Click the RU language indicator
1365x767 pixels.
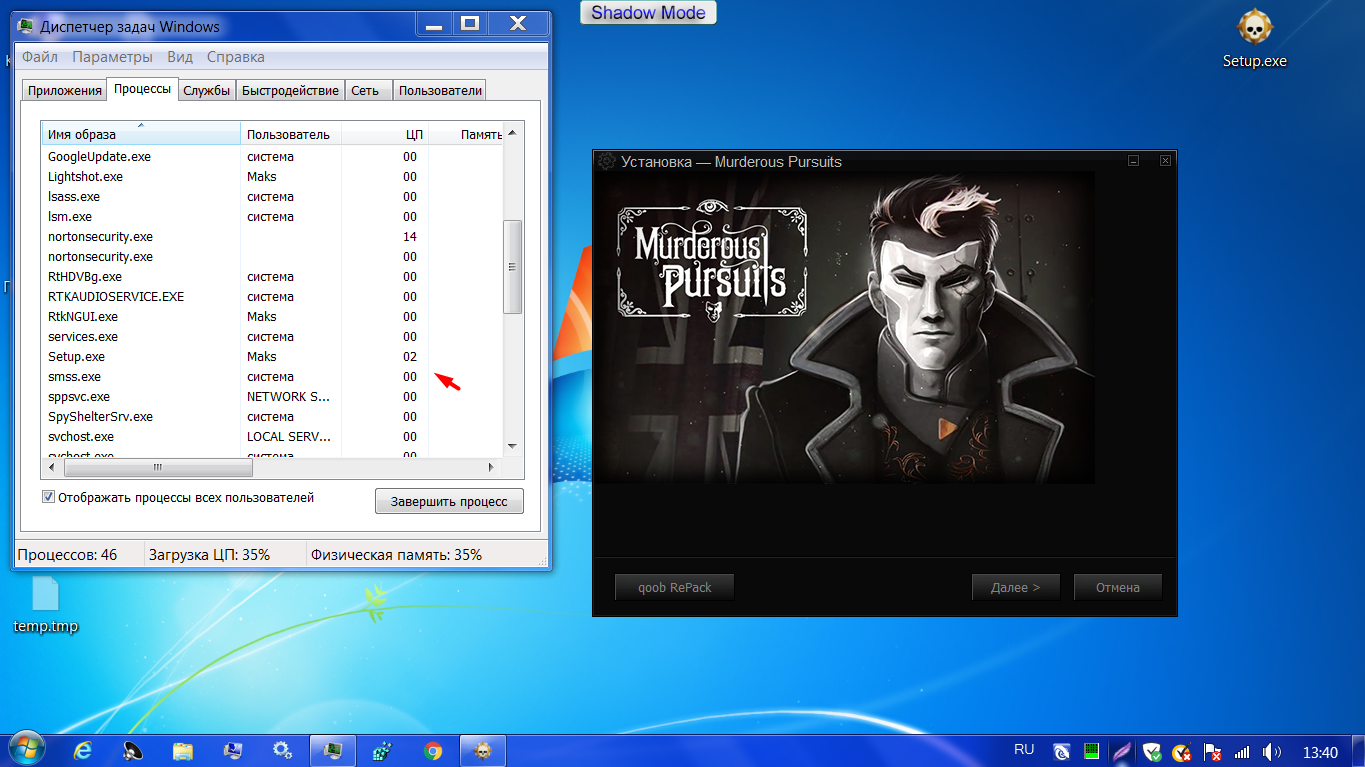tap(1024, 749)
